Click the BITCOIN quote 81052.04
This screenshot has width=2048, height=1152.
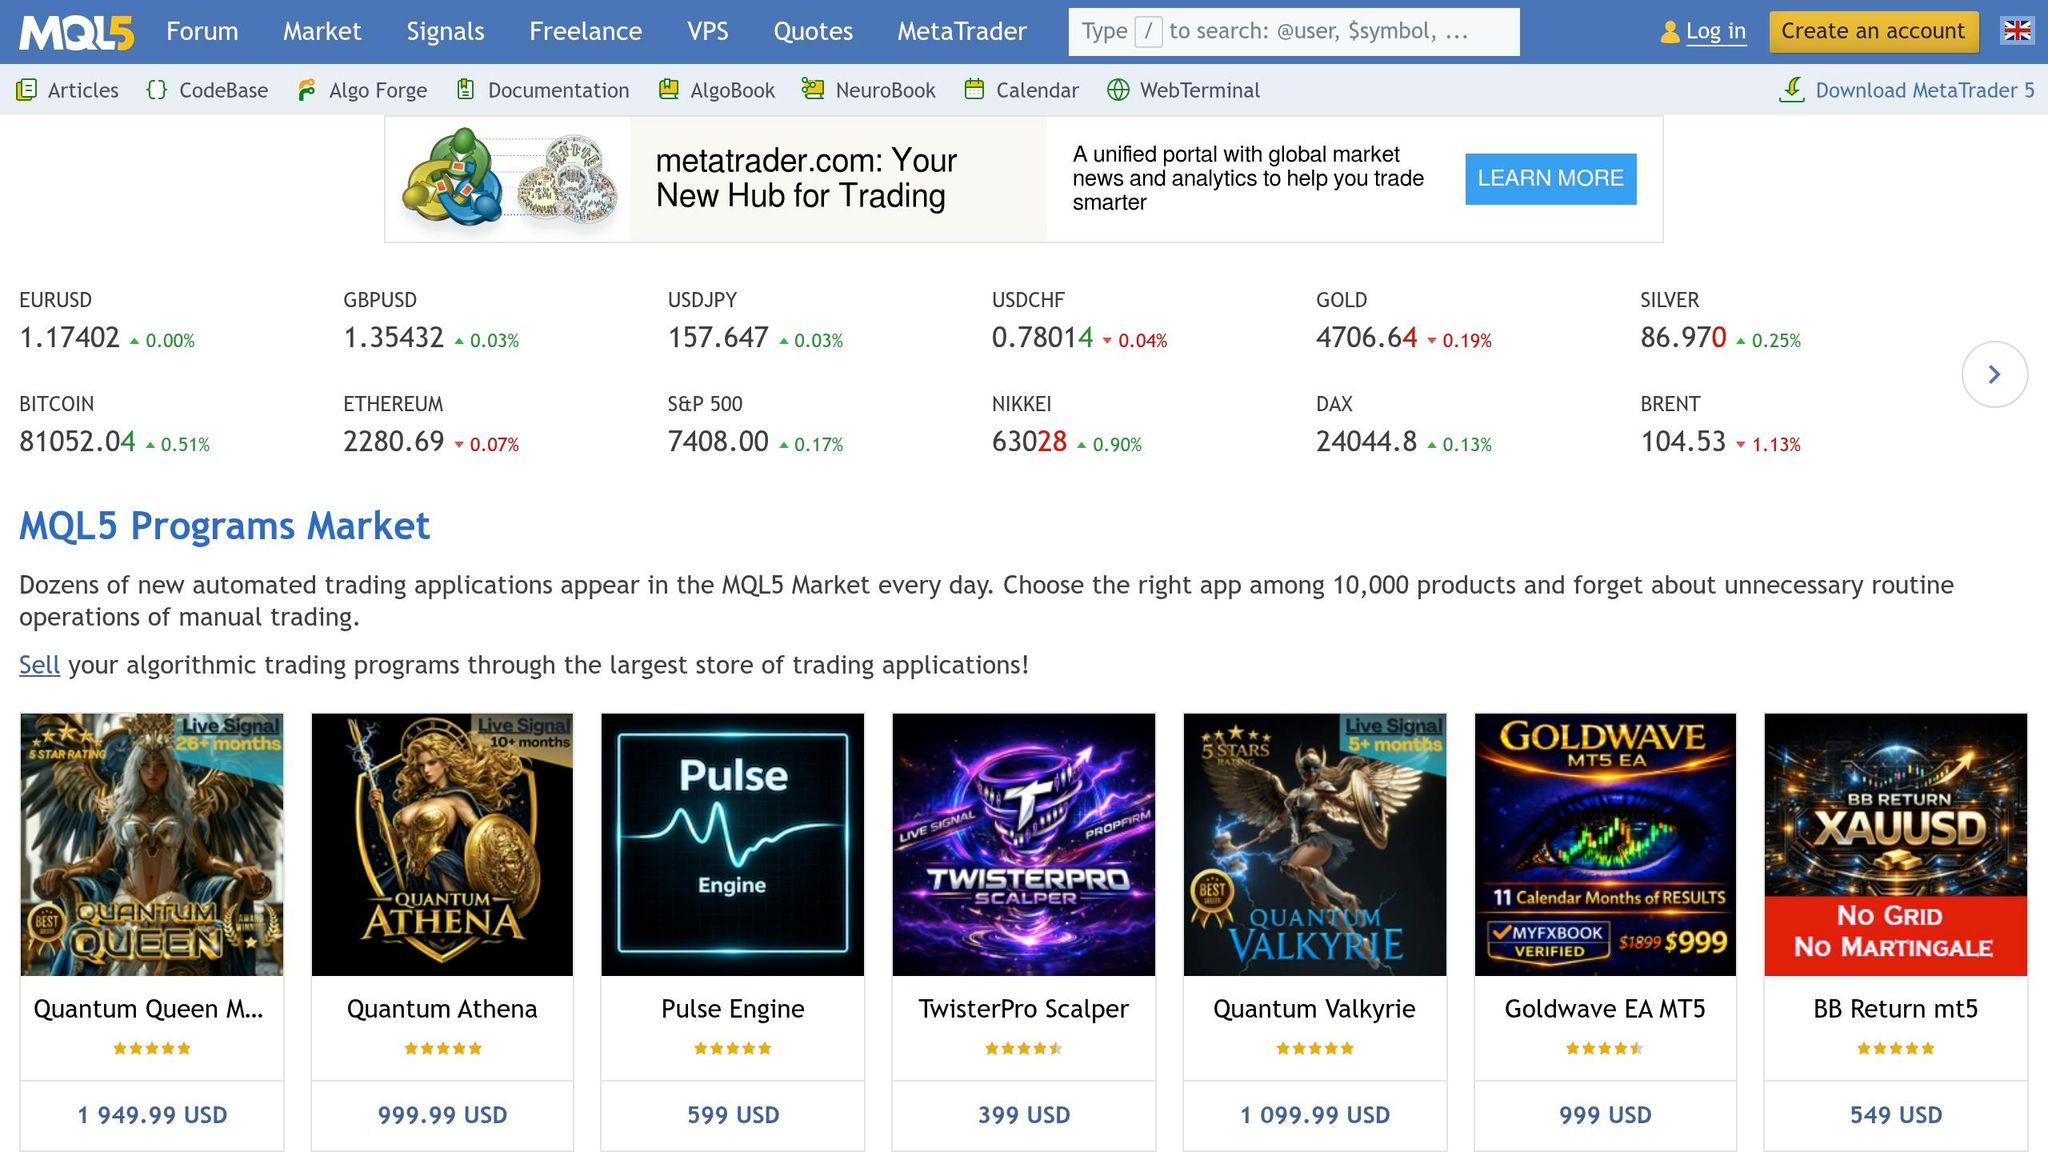(78, 442)
